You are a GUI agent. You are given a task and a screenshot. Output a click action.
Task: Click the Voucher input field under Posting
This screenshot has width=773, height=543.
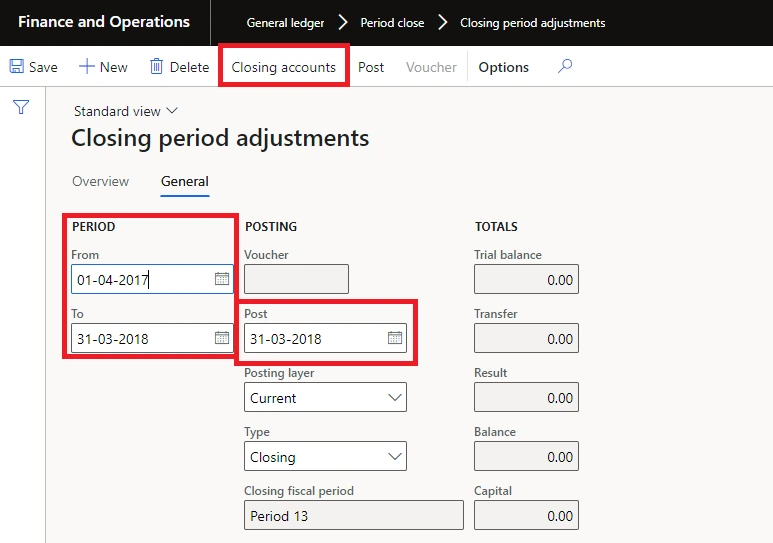(x=296, y=279)
